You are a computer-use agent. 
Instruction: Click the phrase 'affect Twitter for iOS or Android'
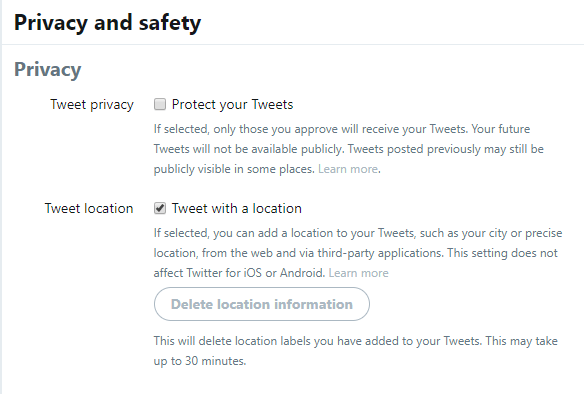click(239, 273)
